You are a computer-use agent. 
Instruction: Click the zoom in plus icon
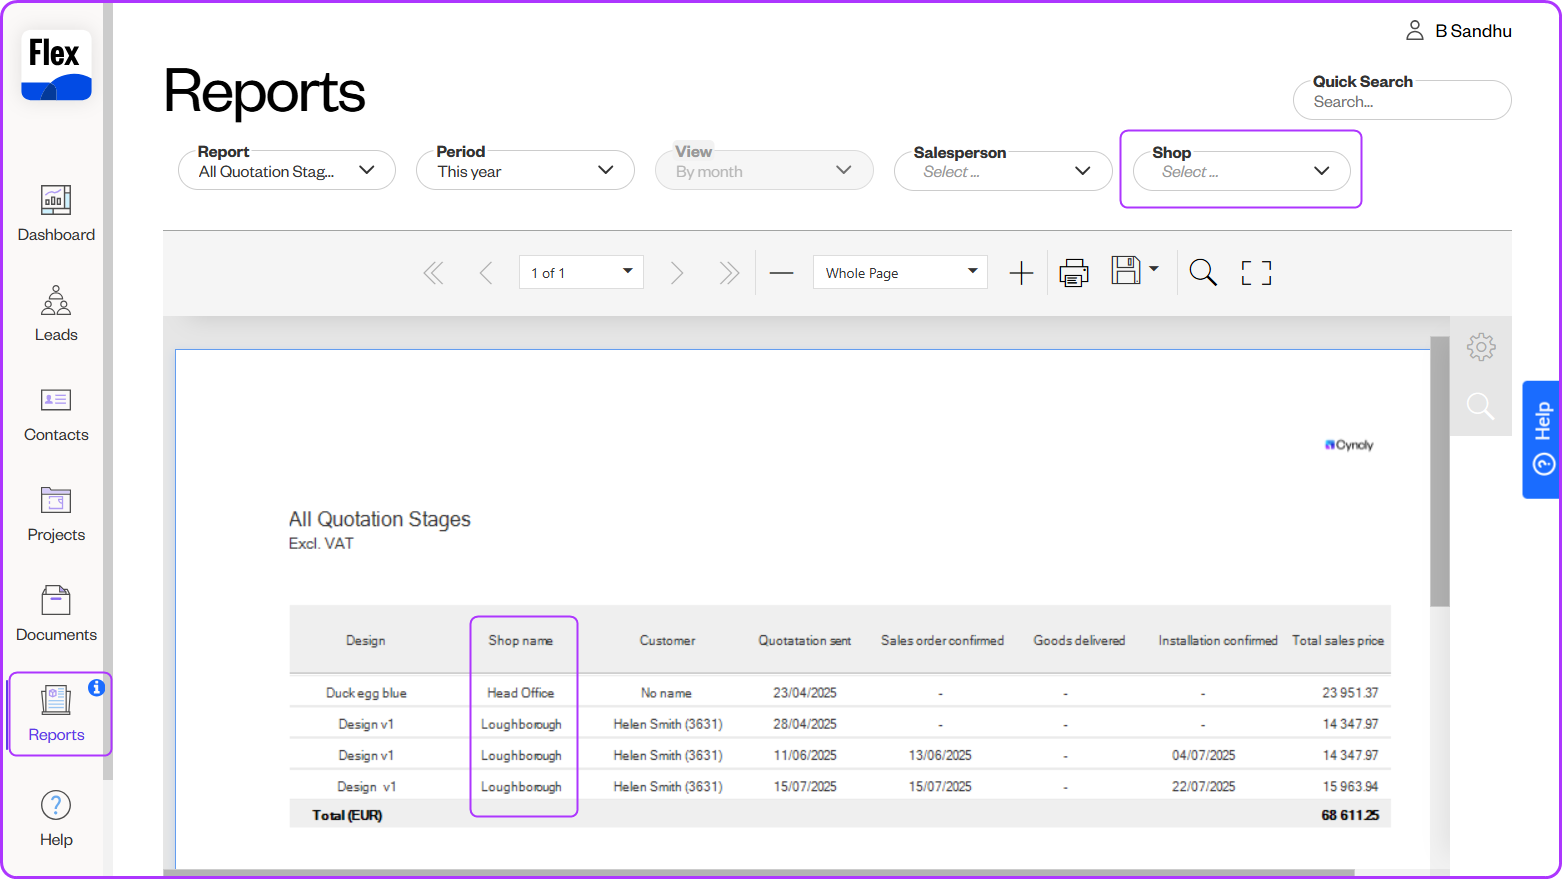coord(1021,273)
